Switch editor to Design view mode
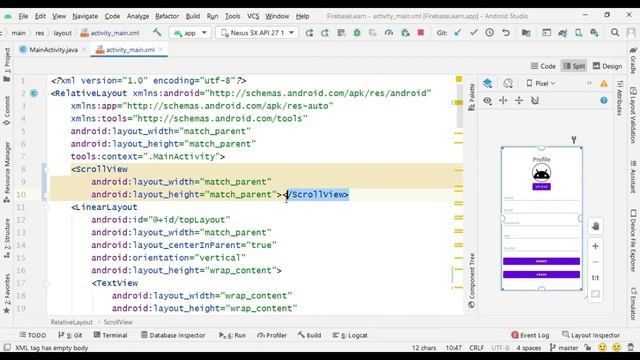Screen dimensions: 640x360 point(607,66)
